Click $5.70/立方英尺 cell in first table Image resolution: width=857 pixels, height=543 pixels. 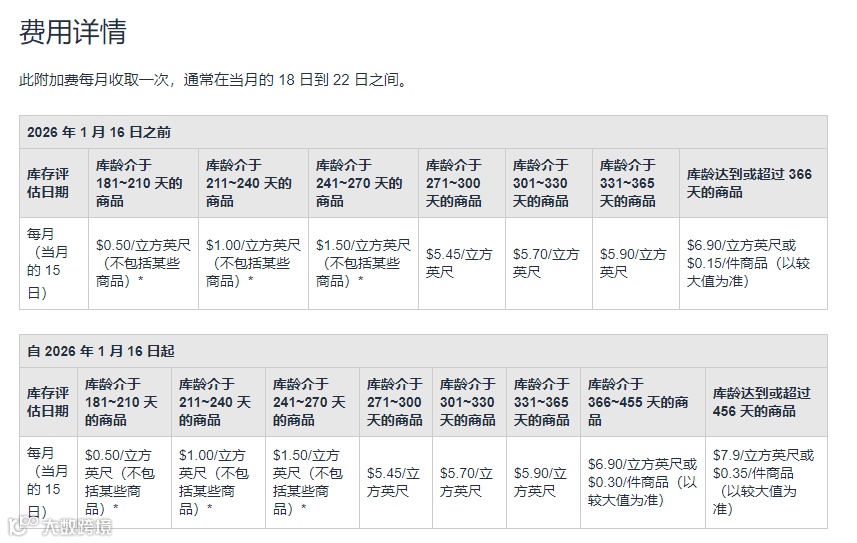(x=549, y=264)
